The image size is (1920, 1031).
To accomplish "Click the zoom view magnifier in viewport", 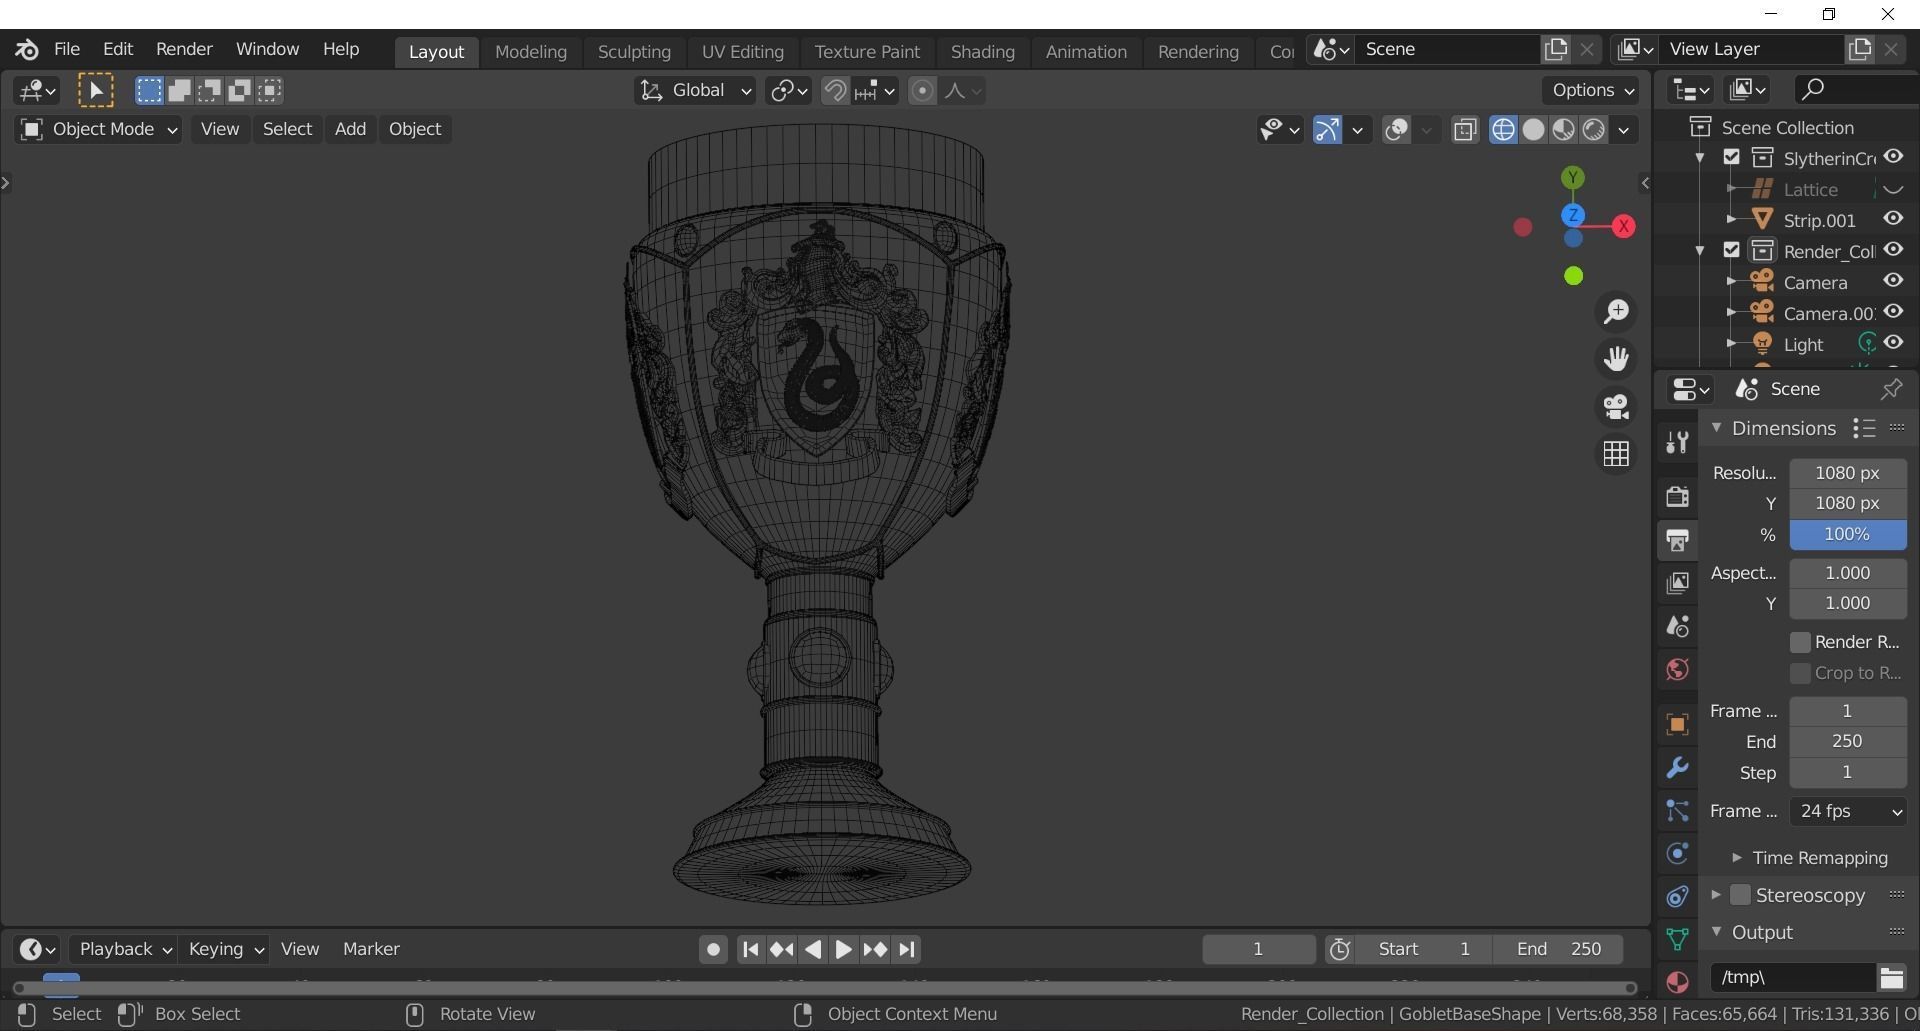I will coord(1616,312).
